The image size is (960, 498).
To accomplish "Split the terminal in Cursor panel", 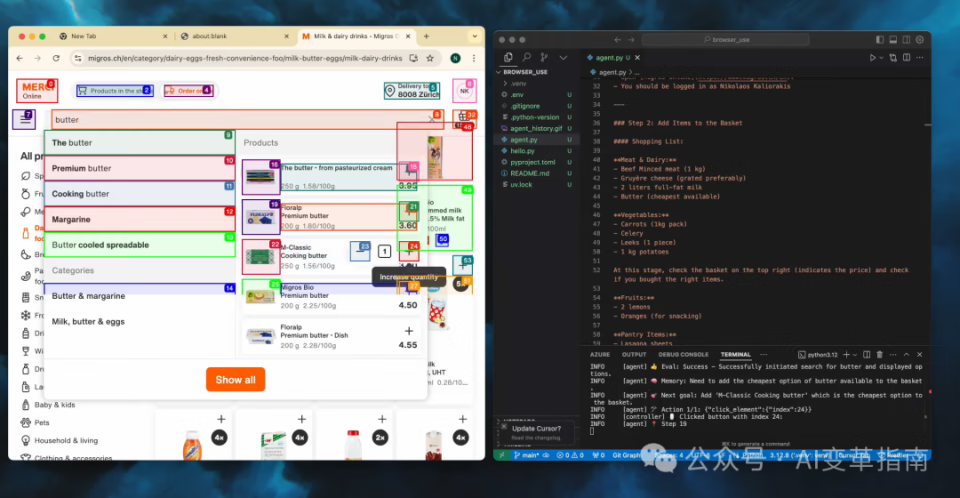I will (x=866, y=355).
